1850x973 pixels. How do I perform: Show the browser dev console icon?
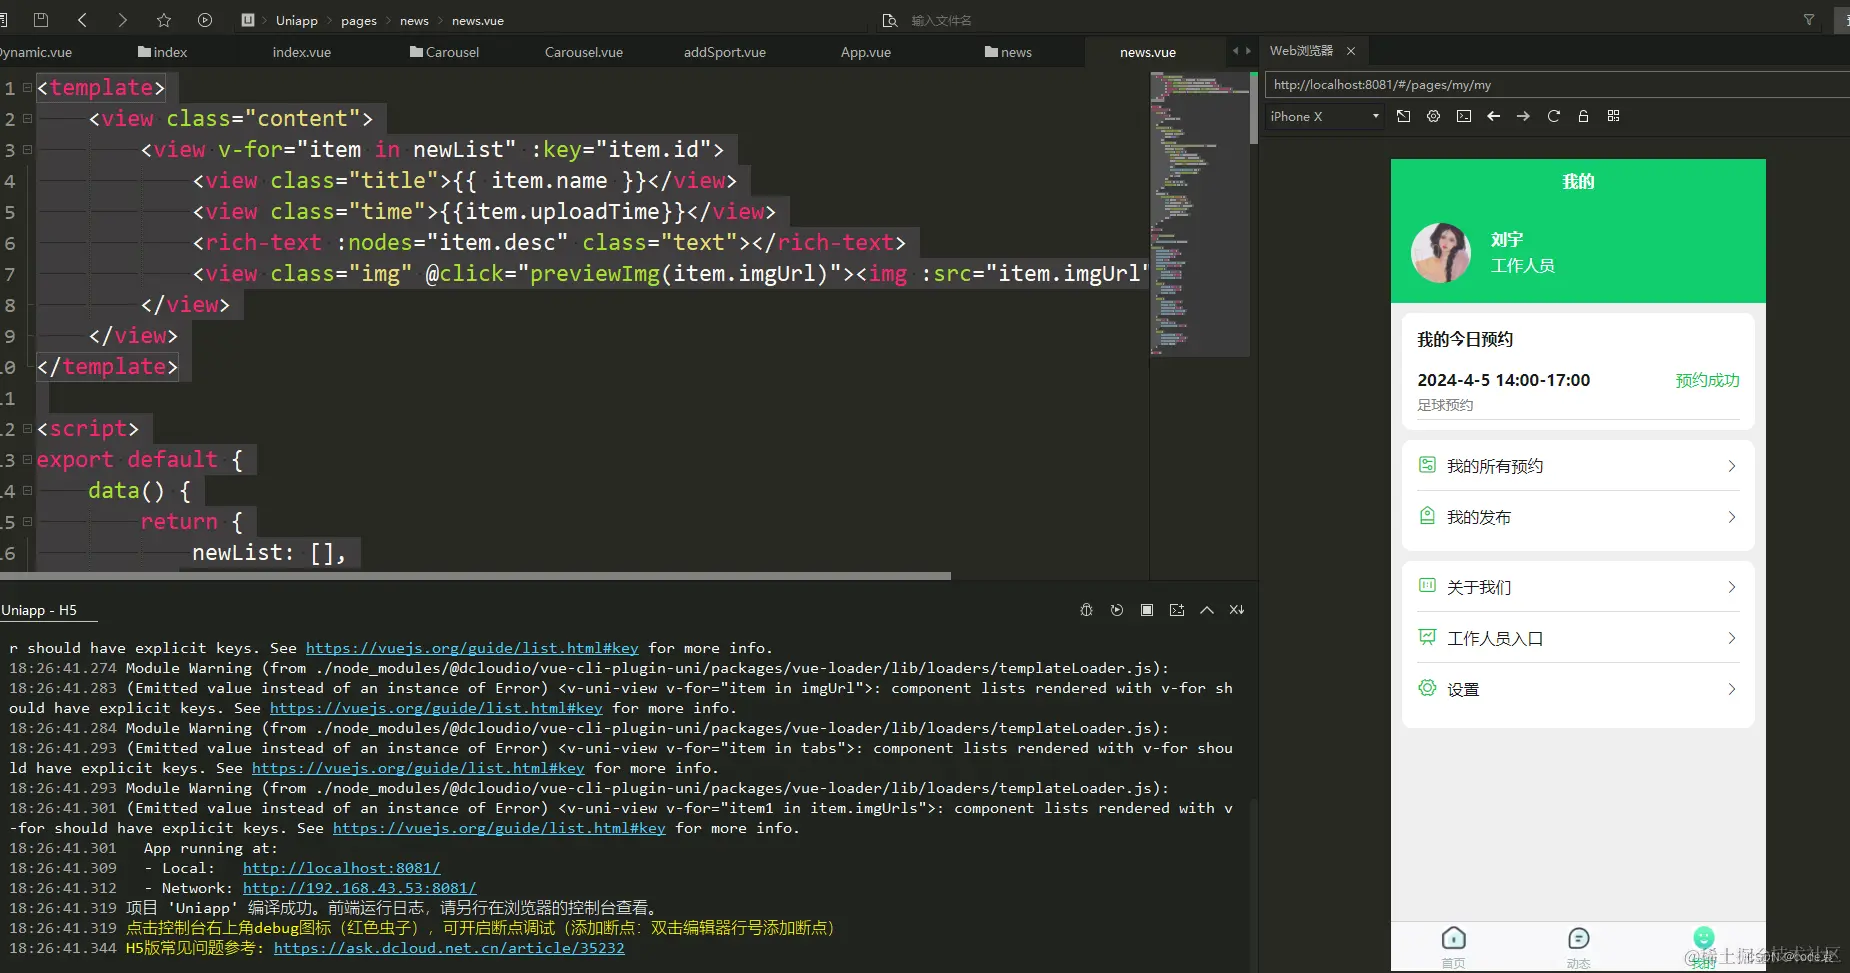(x=1464, y=116)
